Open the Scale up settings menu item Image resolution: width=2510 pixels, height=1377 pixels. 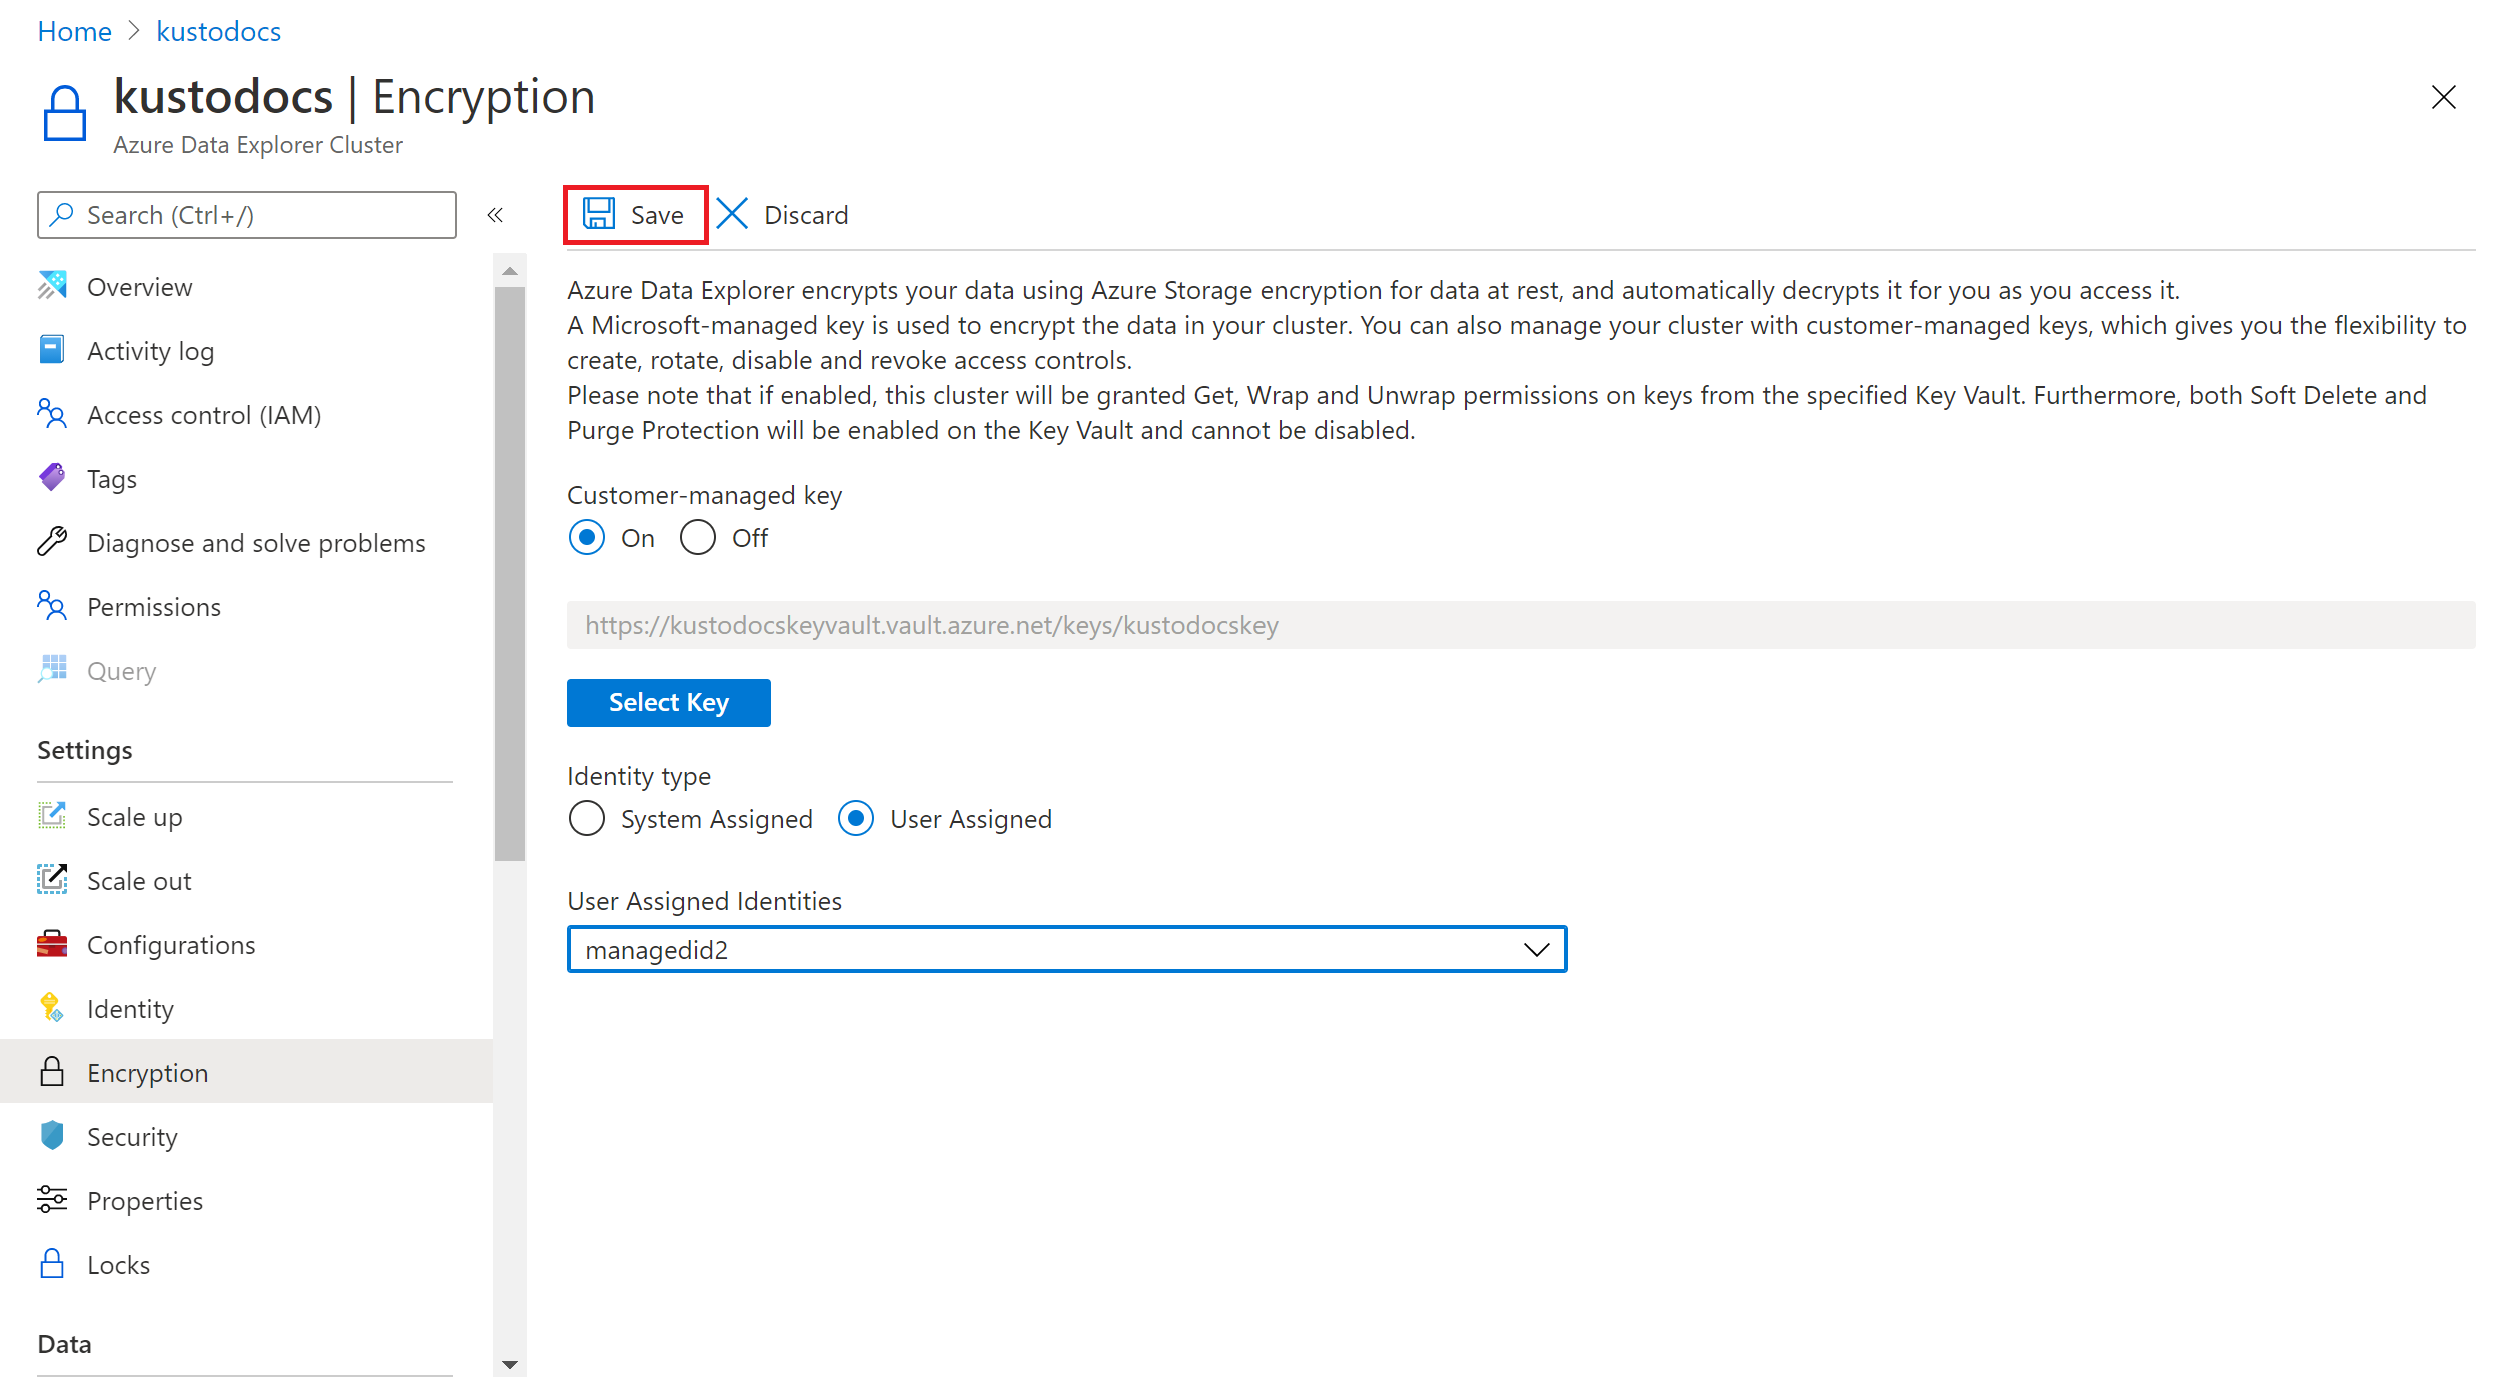pyautogui.click(x=134, y=816)
